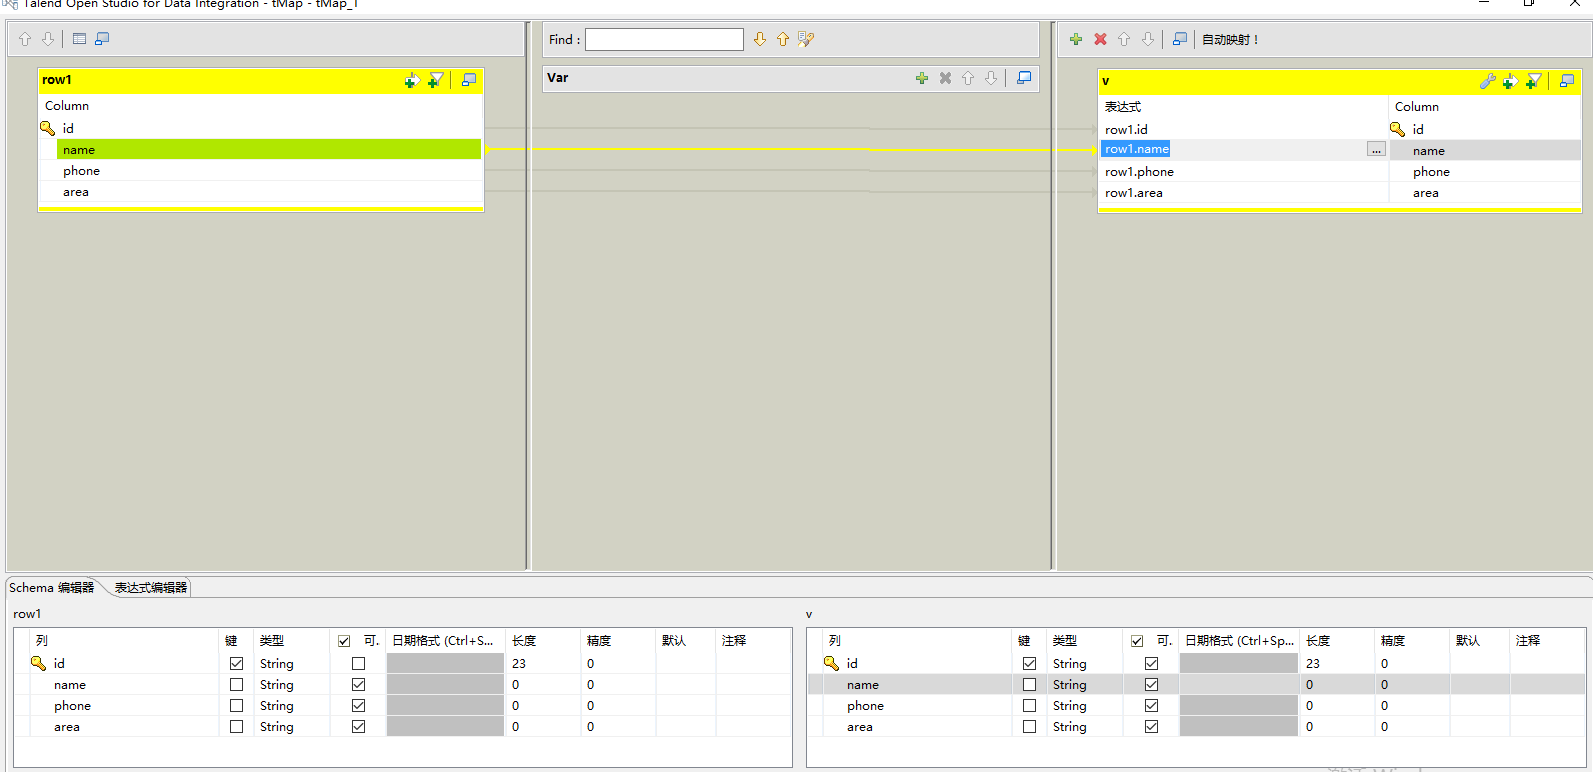Select the highlighted name column in row1 table
1593x772 pixels.
pyautogui.click(x=269, y=150)
